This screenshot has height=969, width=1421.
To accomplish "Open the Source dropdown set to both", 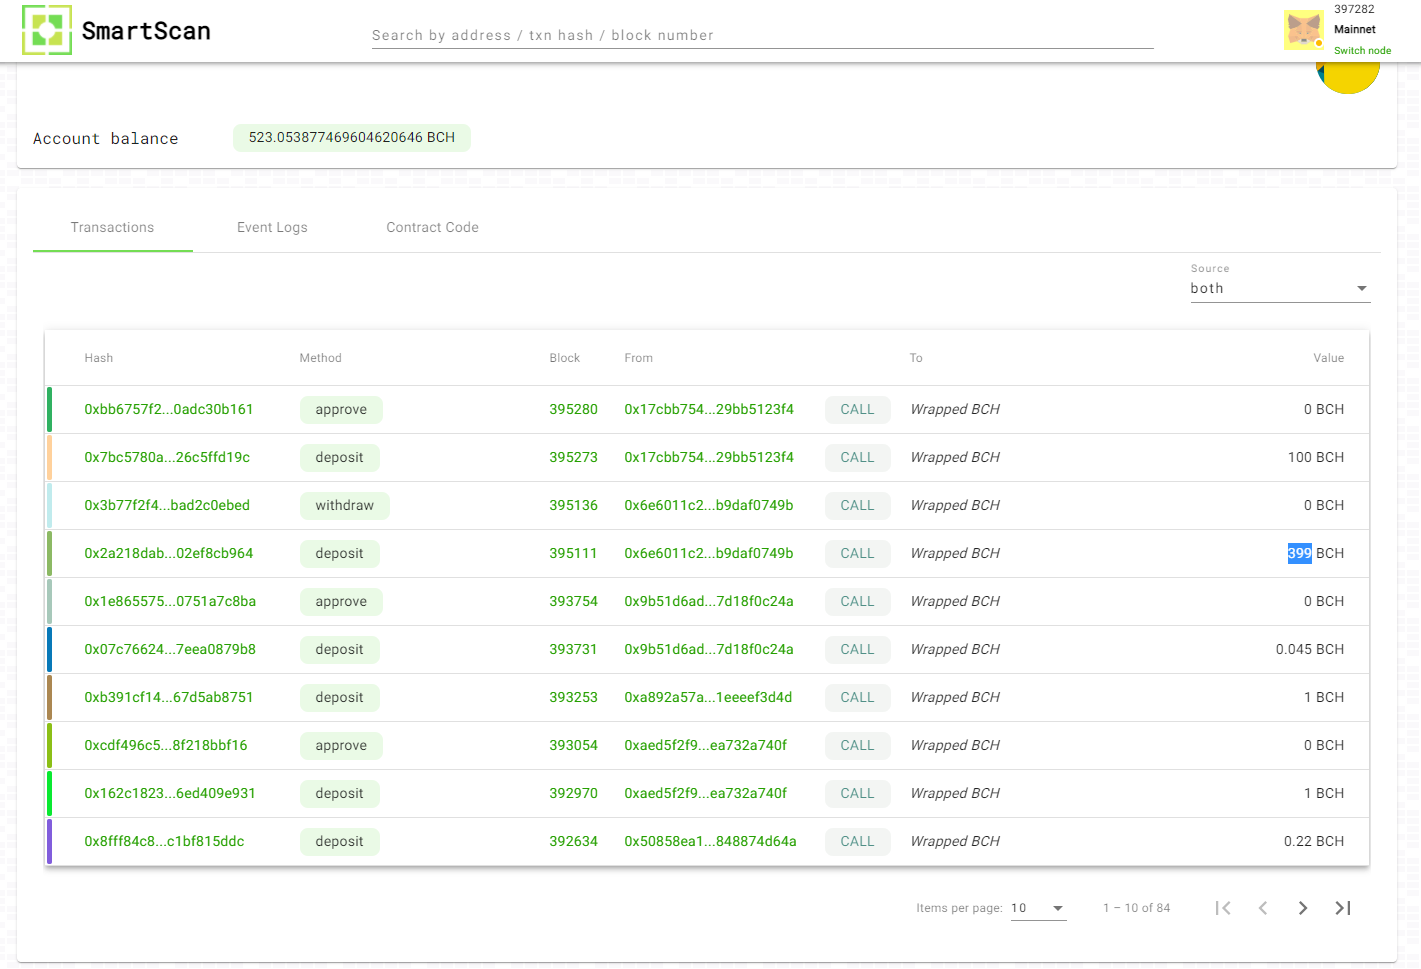I will point(1280,288).
